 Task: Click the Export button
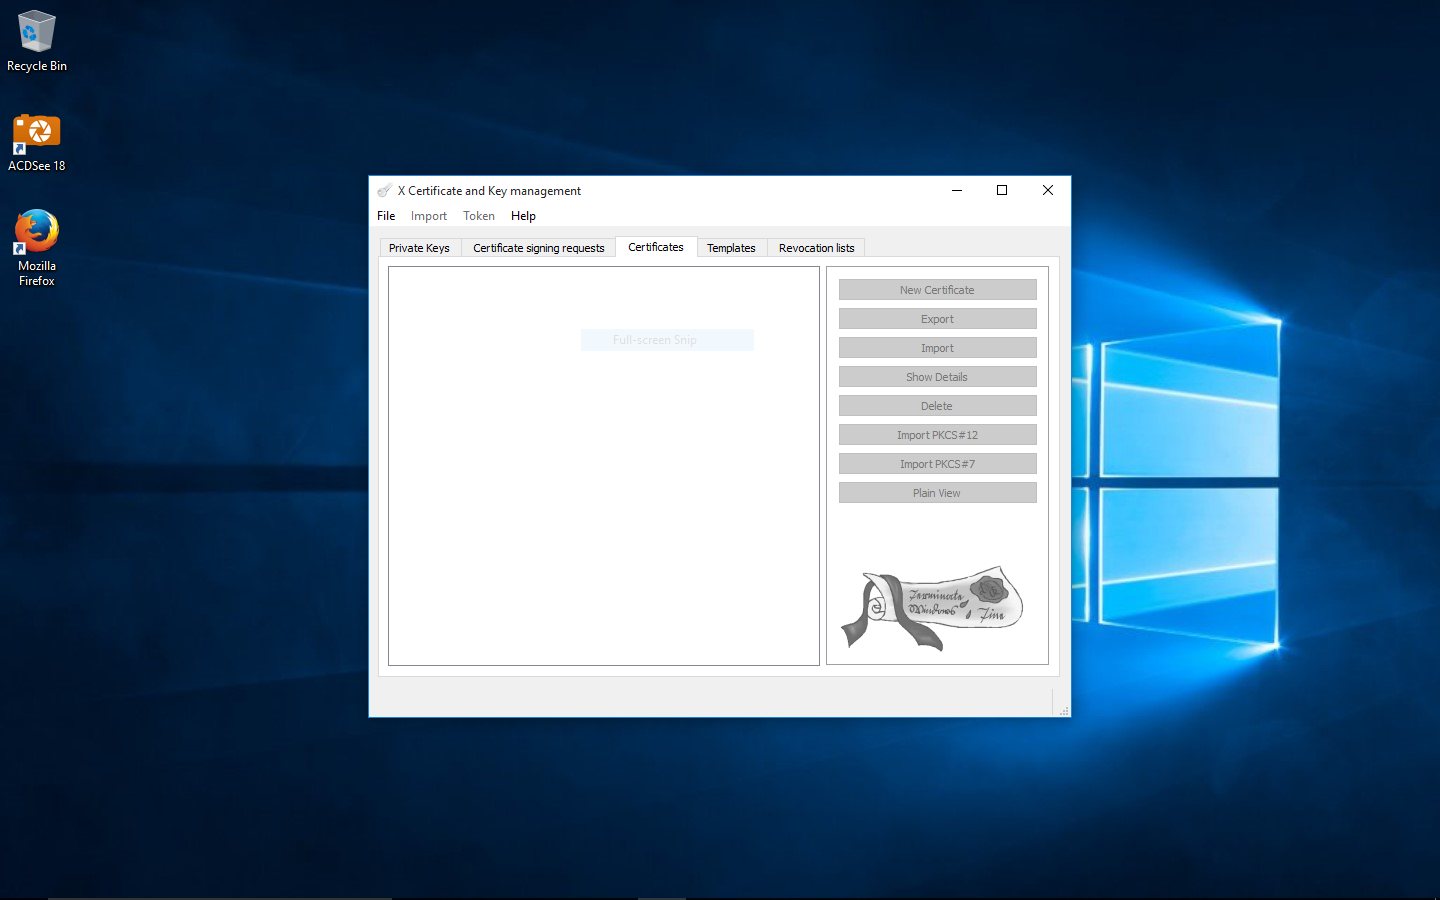pos(937,319)
